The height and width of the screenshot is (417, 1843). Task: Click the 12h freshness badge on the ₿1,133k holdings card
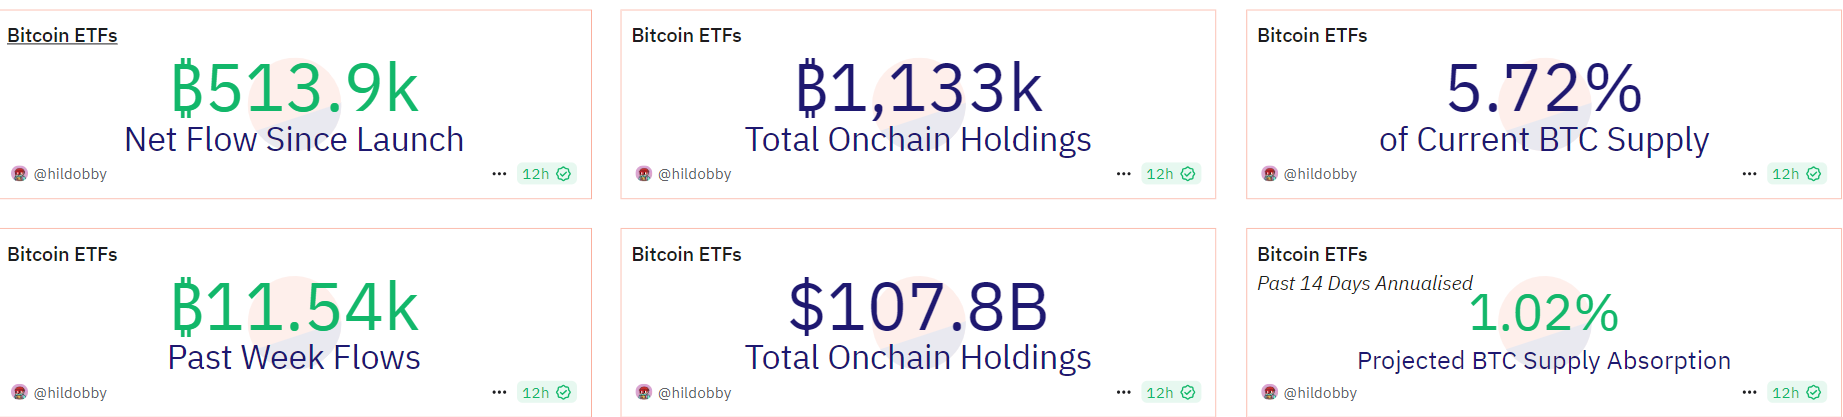point(1170,174)
